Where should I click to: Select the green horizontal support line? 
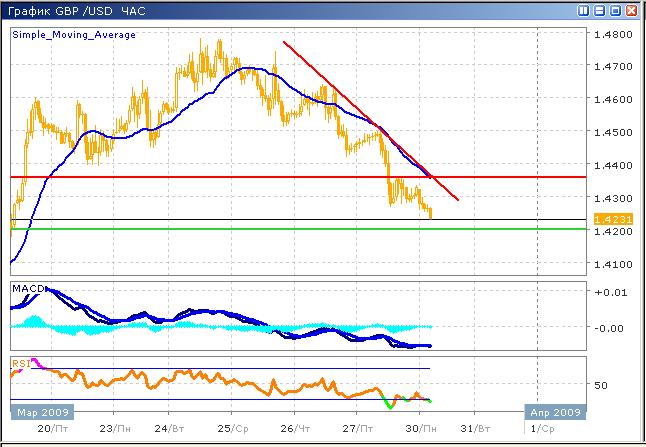(x=200, y=229)
